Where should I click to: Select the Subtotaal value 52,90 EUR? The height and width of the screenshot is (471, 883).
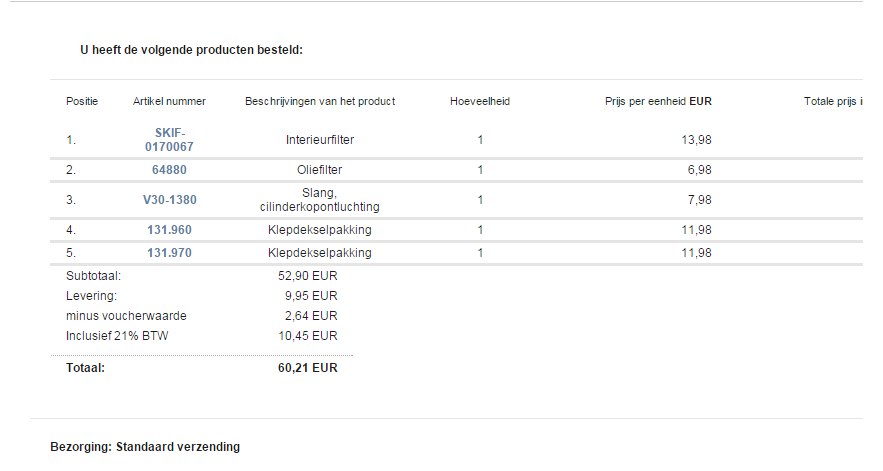tap(307, 276)
